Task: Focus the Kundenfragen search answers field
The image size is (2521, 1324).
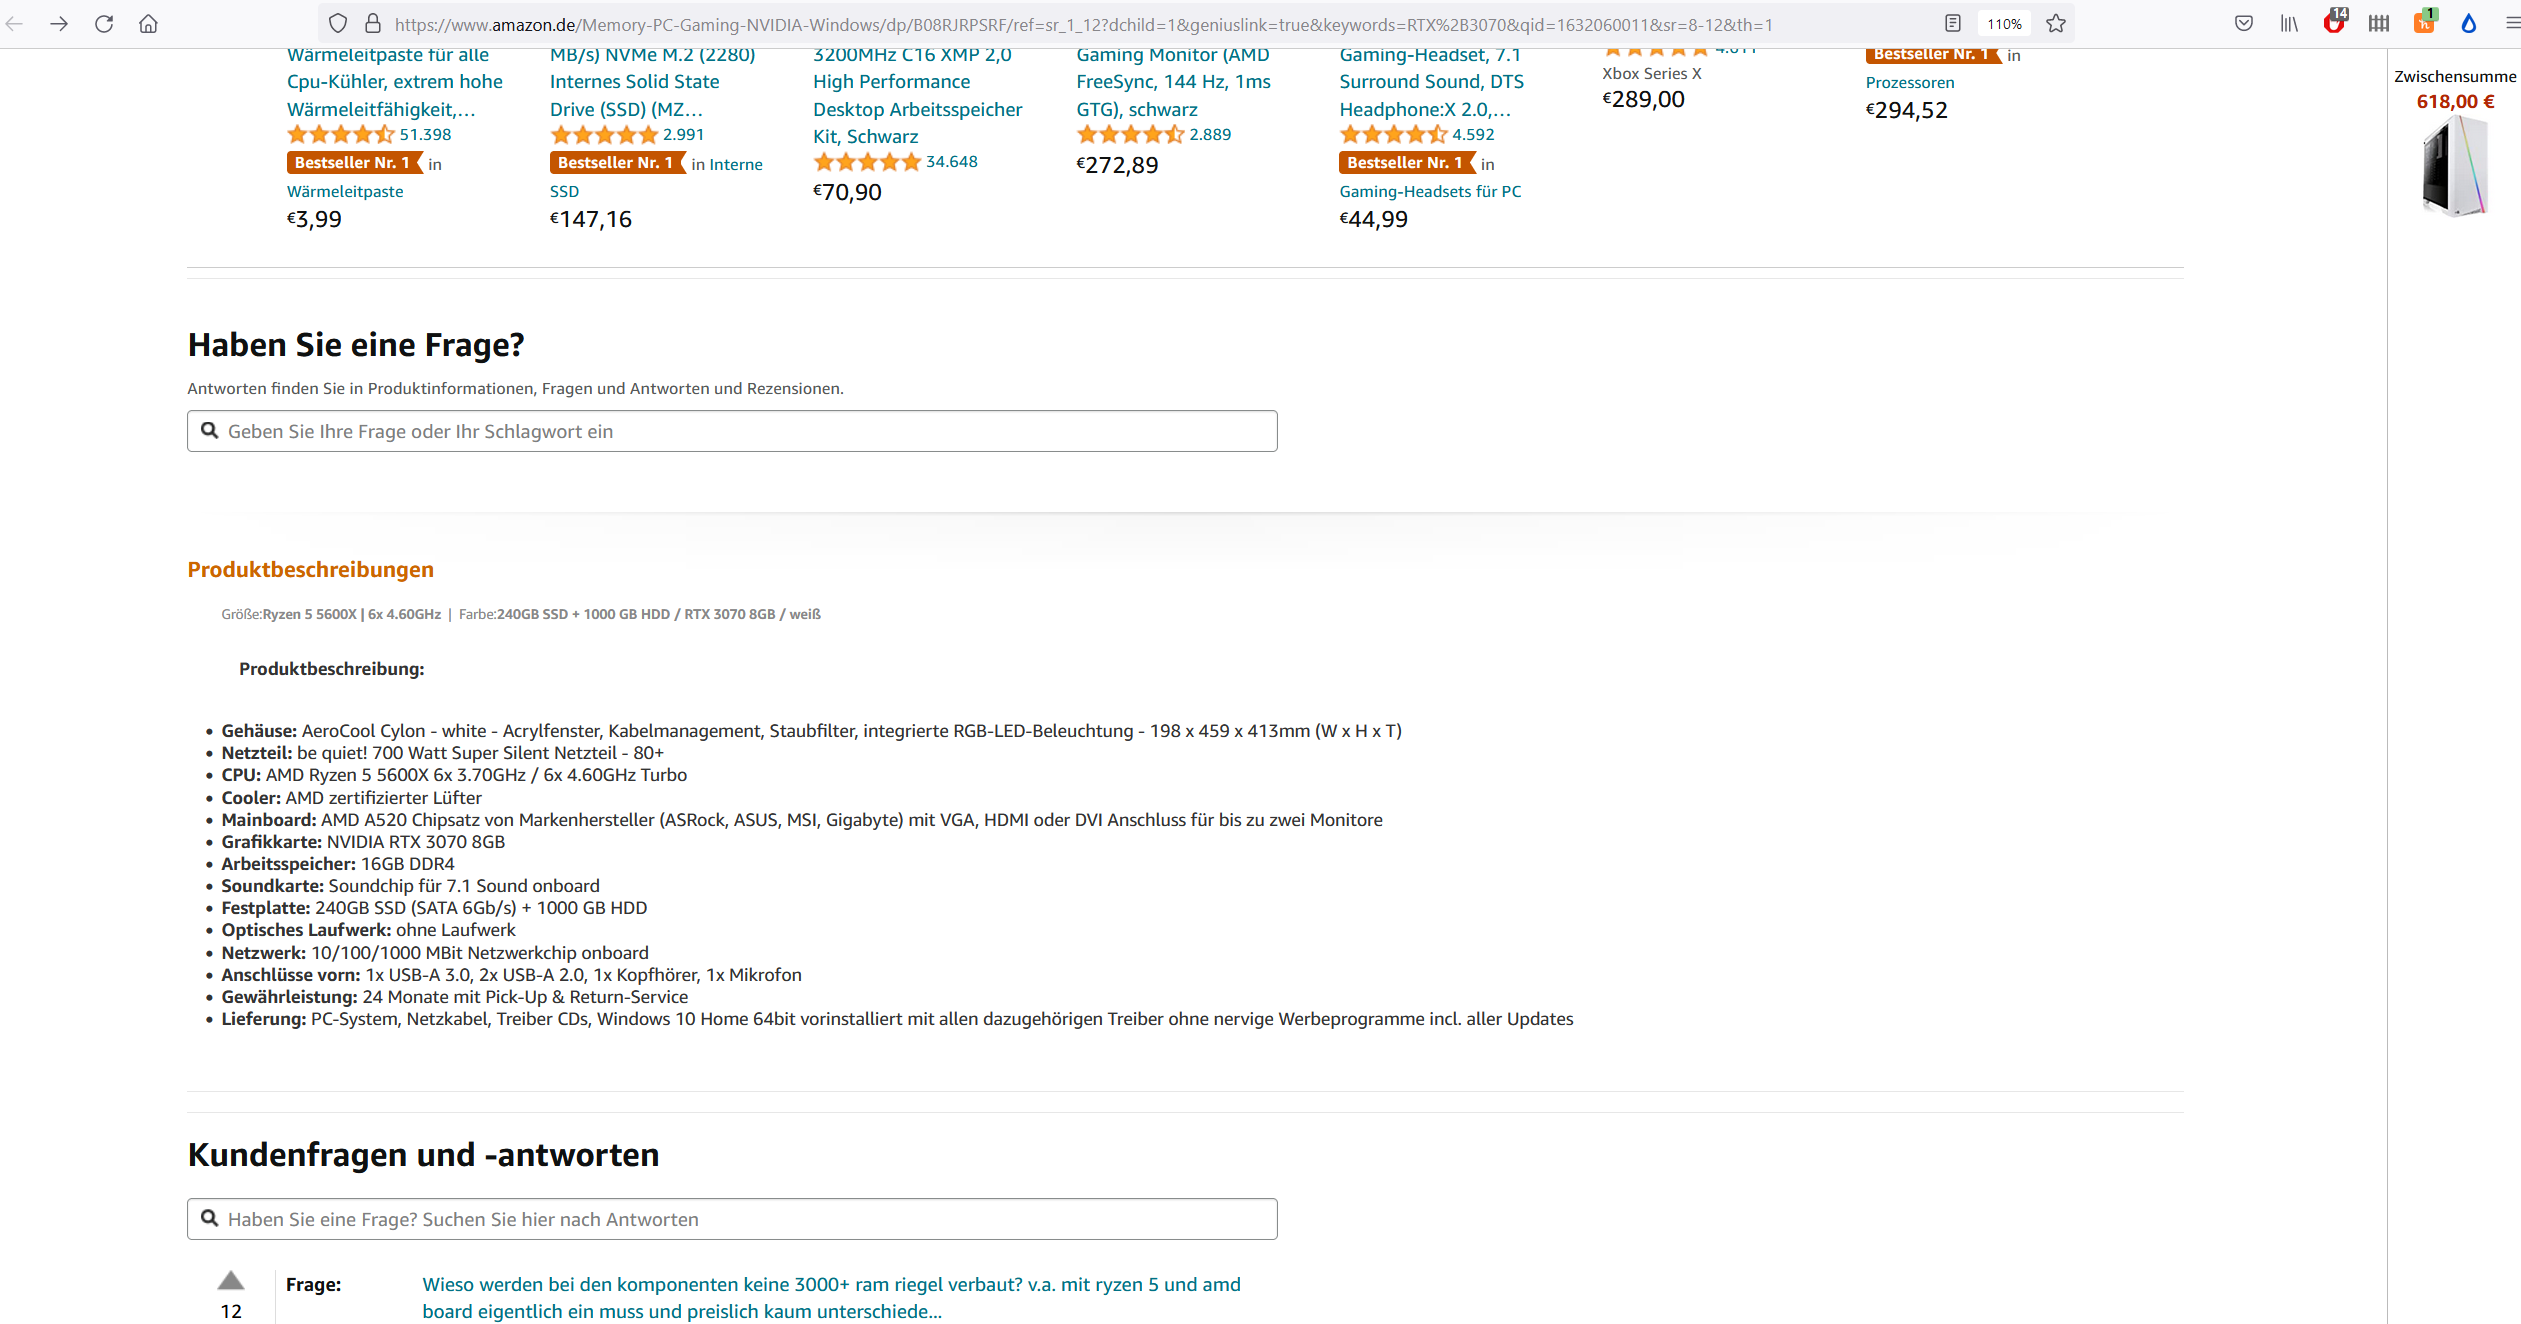Action: pyautogui.click(x=732, y=1219)
